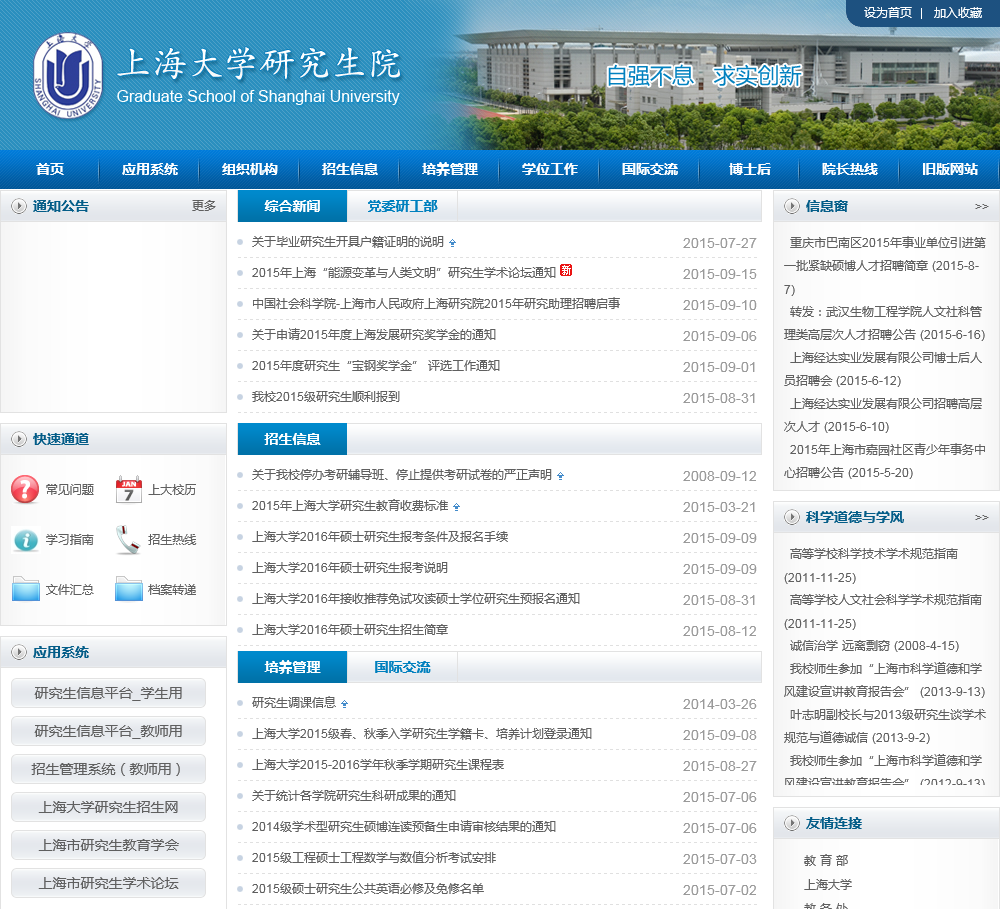1000x909 pixels.
Task: Open 应用系统 in the navigation bar
Action: pos(150,169)
